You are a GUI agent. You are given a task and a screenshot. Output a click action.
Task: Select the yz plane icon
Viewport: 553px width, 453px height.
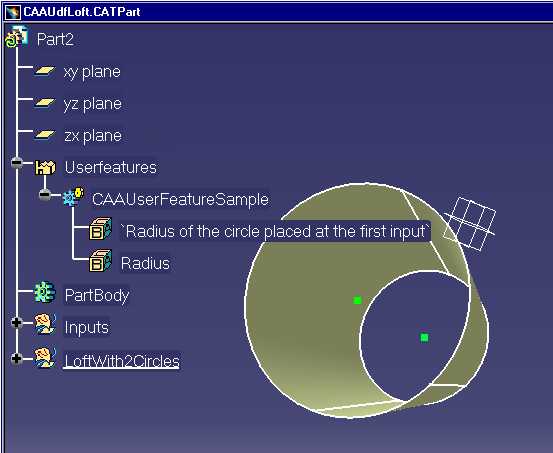click(45, 103)
